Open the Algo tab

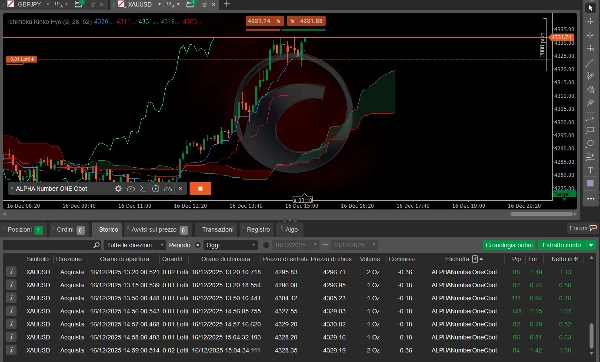point(290,230)
